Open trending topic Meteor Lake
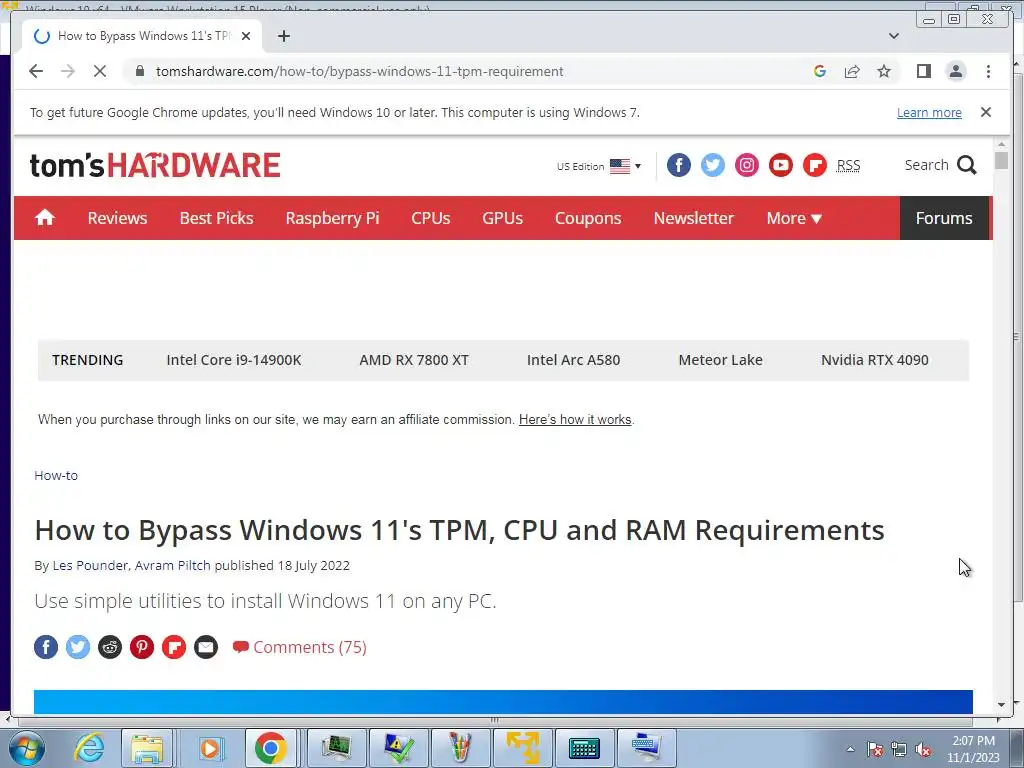This screenshot has width=1024, height=768. point(720,360)
